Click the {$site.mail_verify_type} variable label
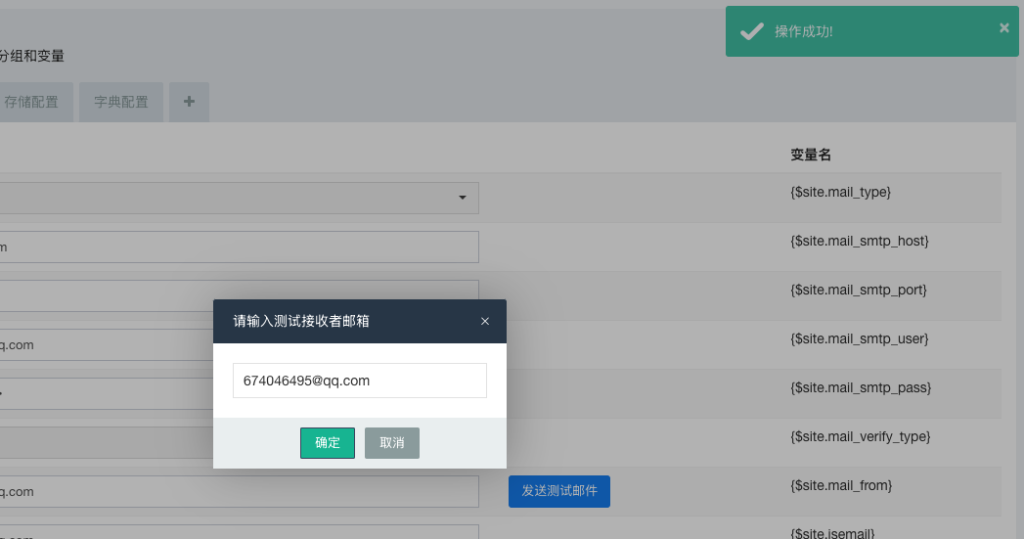This screenshot has width=1024, height=539. coord(860,437)
